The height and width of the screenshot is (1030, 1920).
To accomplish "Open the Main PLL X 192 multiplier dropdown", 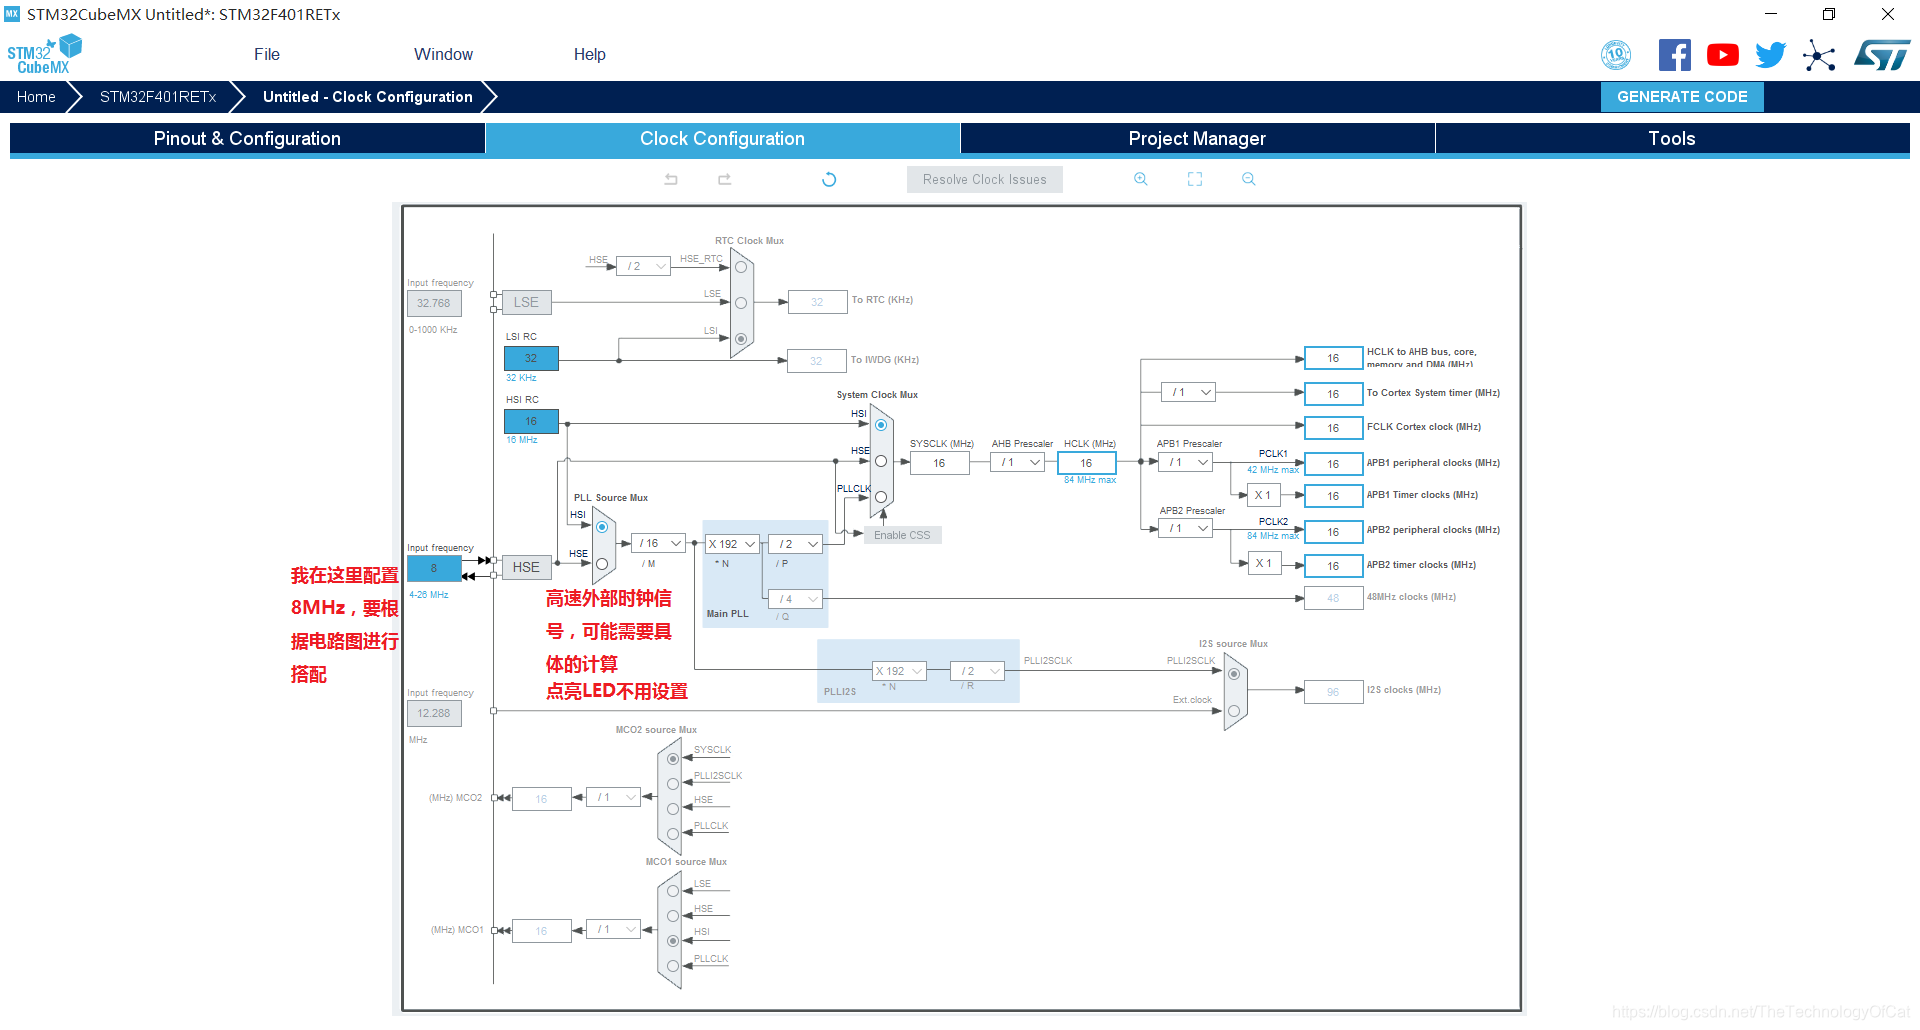I will tap(732, 544).
